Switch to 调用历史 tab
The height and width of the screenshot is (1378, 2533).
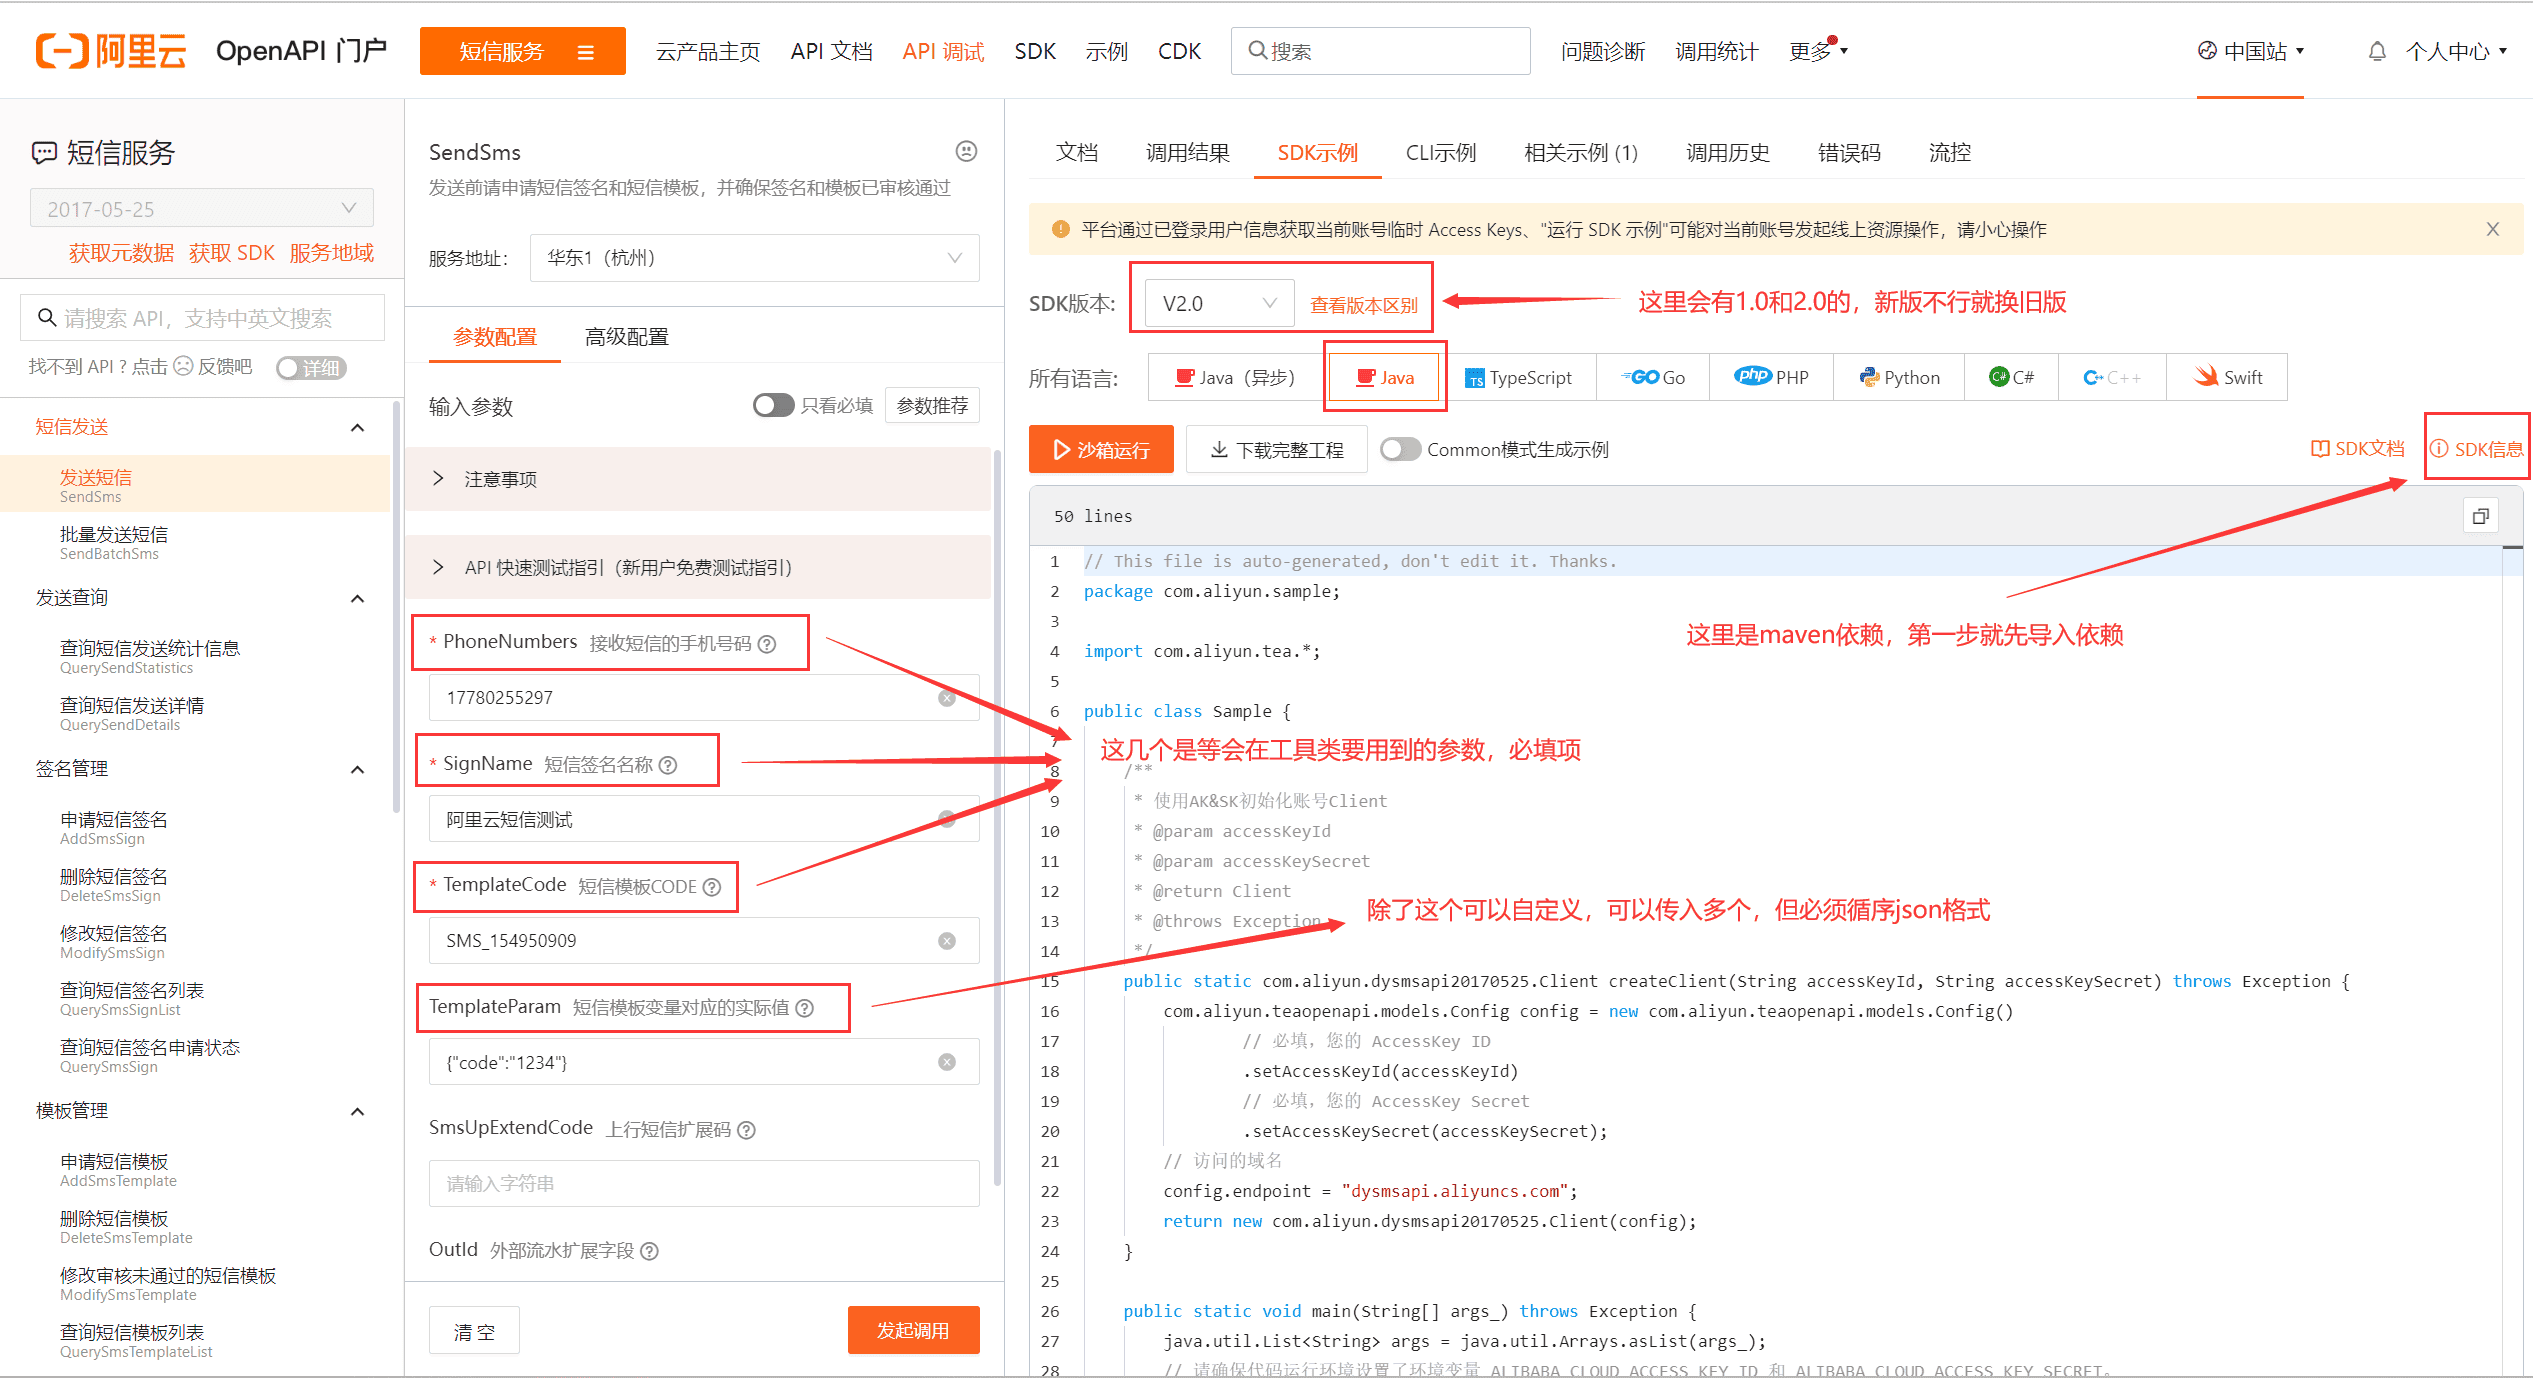[x=1728, y=152]
